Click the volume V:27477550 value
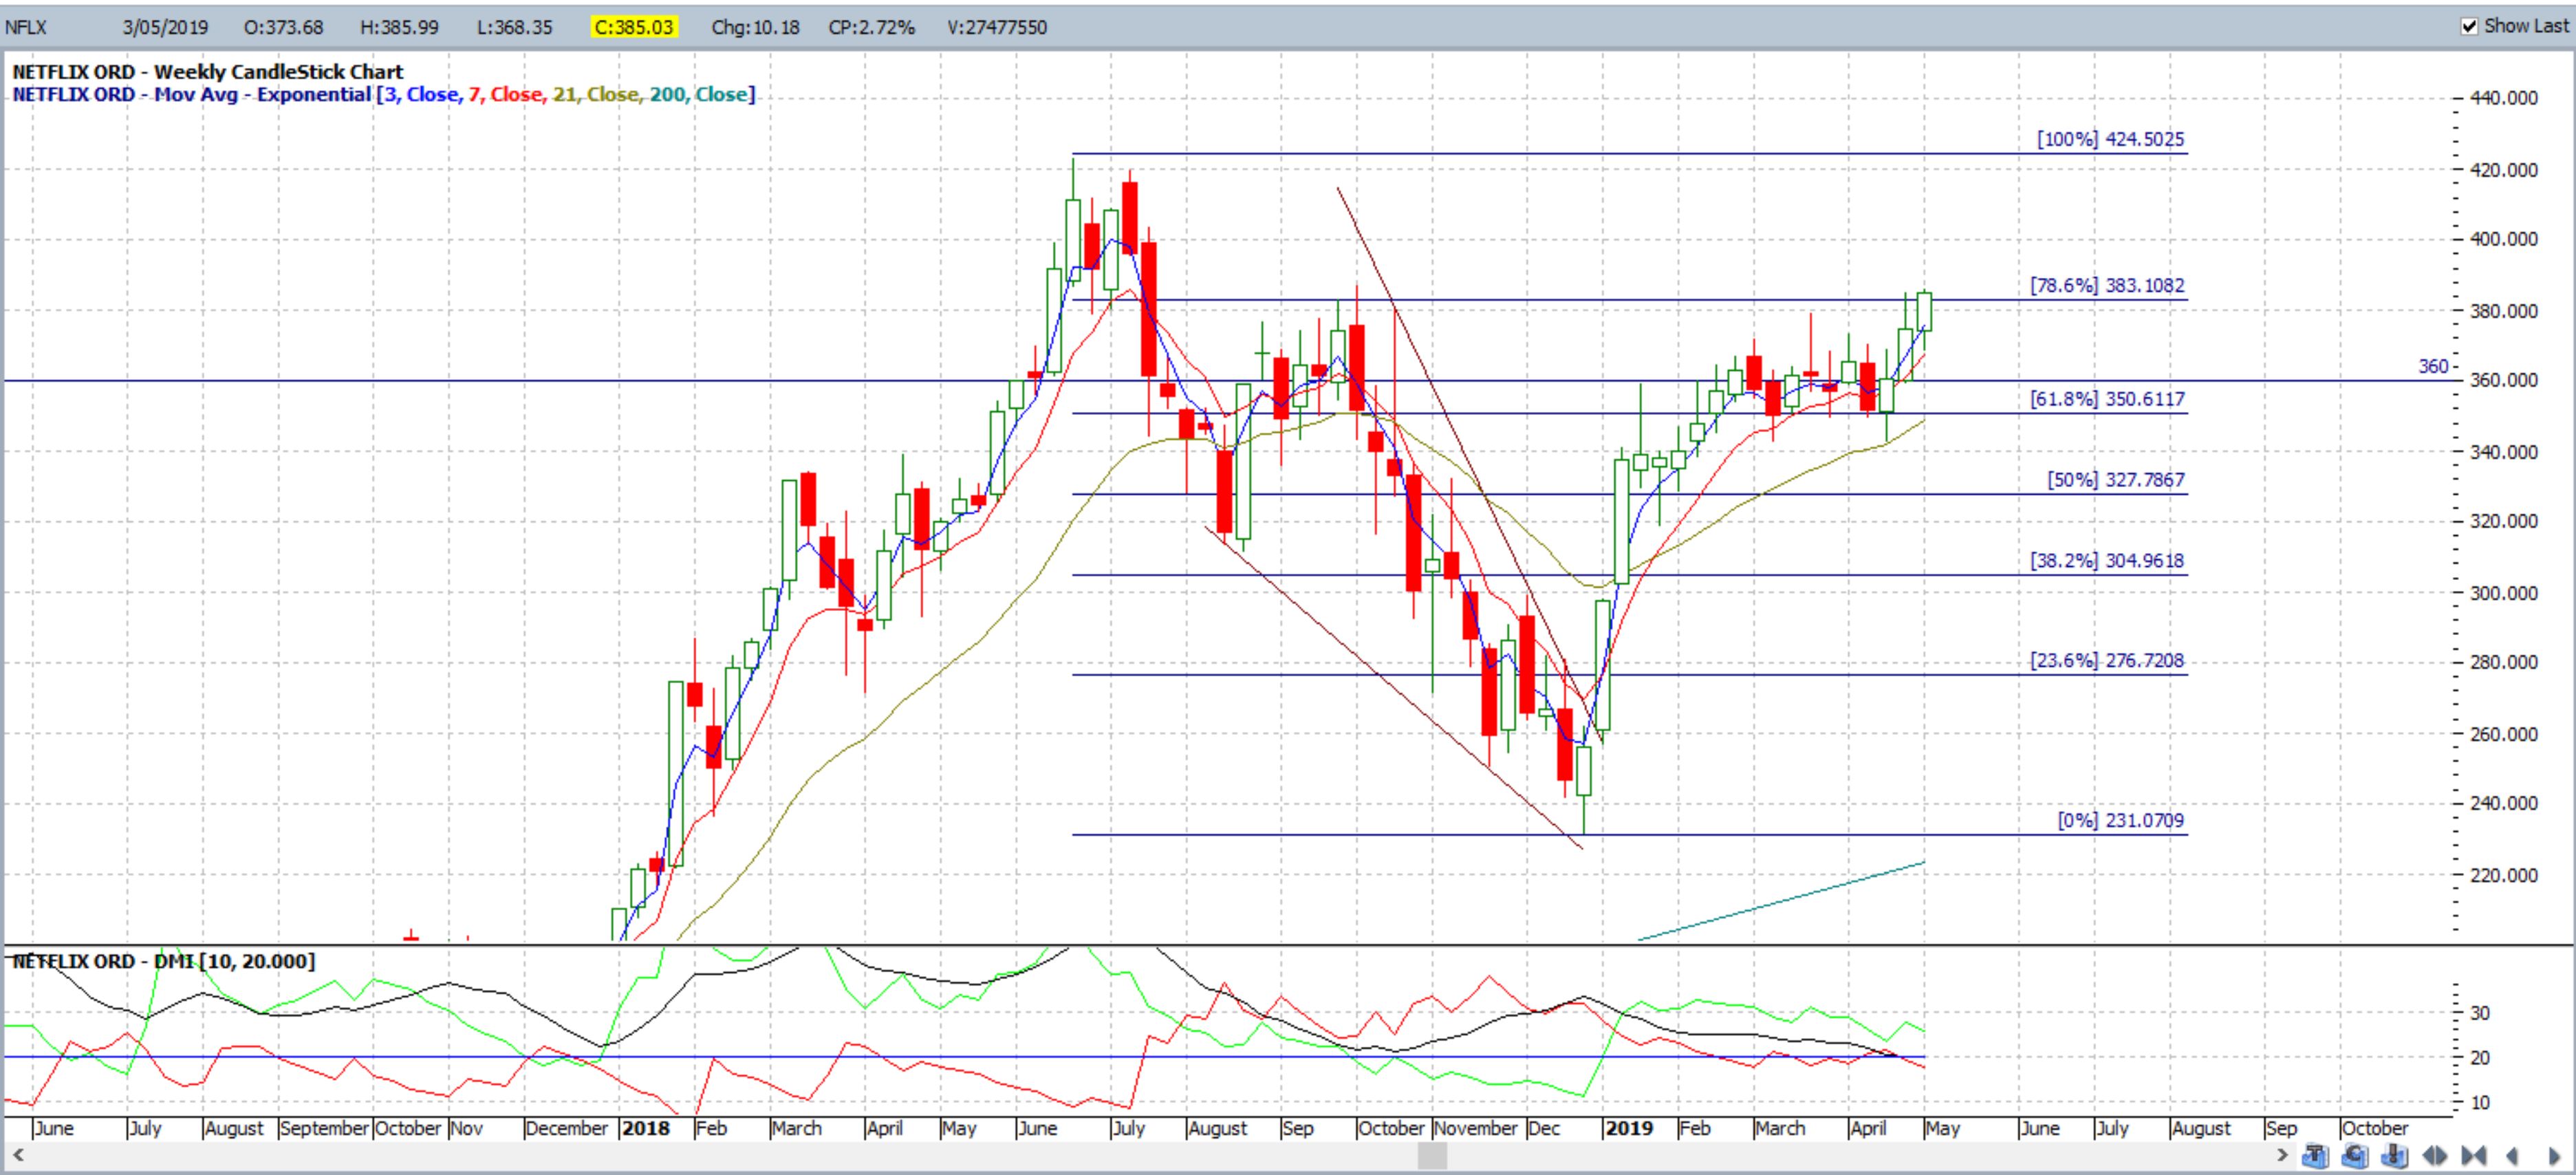Image resolution: width=2576 pixels, height=1175 pixels. (998, 27)
